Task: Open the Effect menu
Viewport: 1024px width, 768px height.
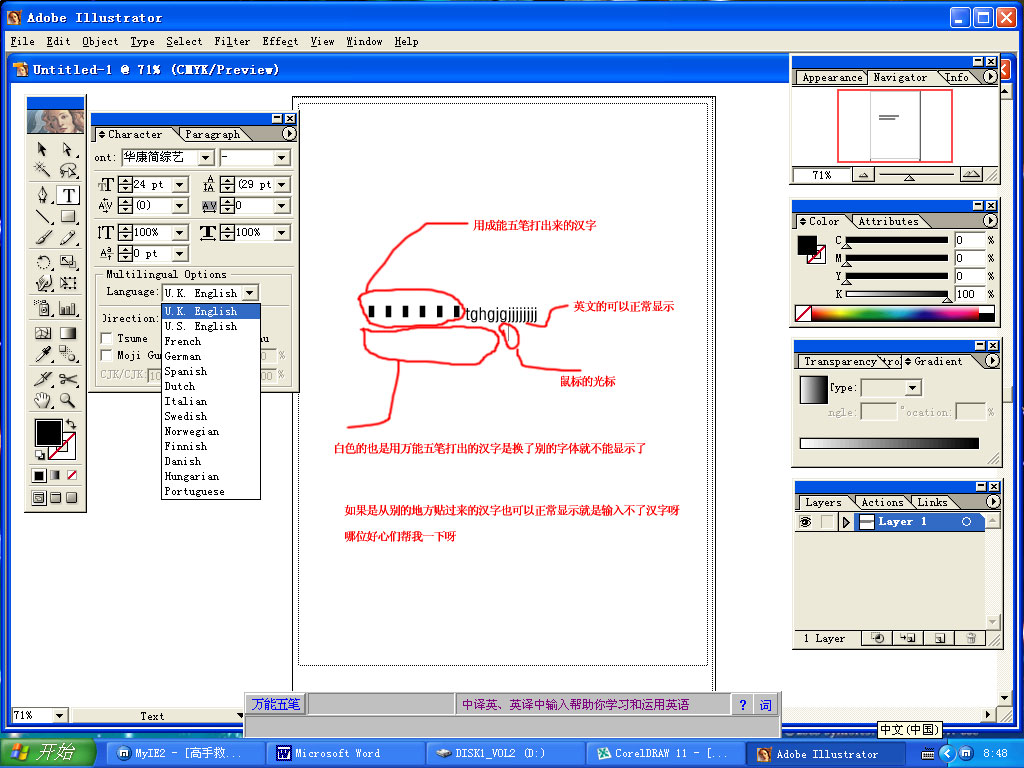Action: (x=280, y=41)
